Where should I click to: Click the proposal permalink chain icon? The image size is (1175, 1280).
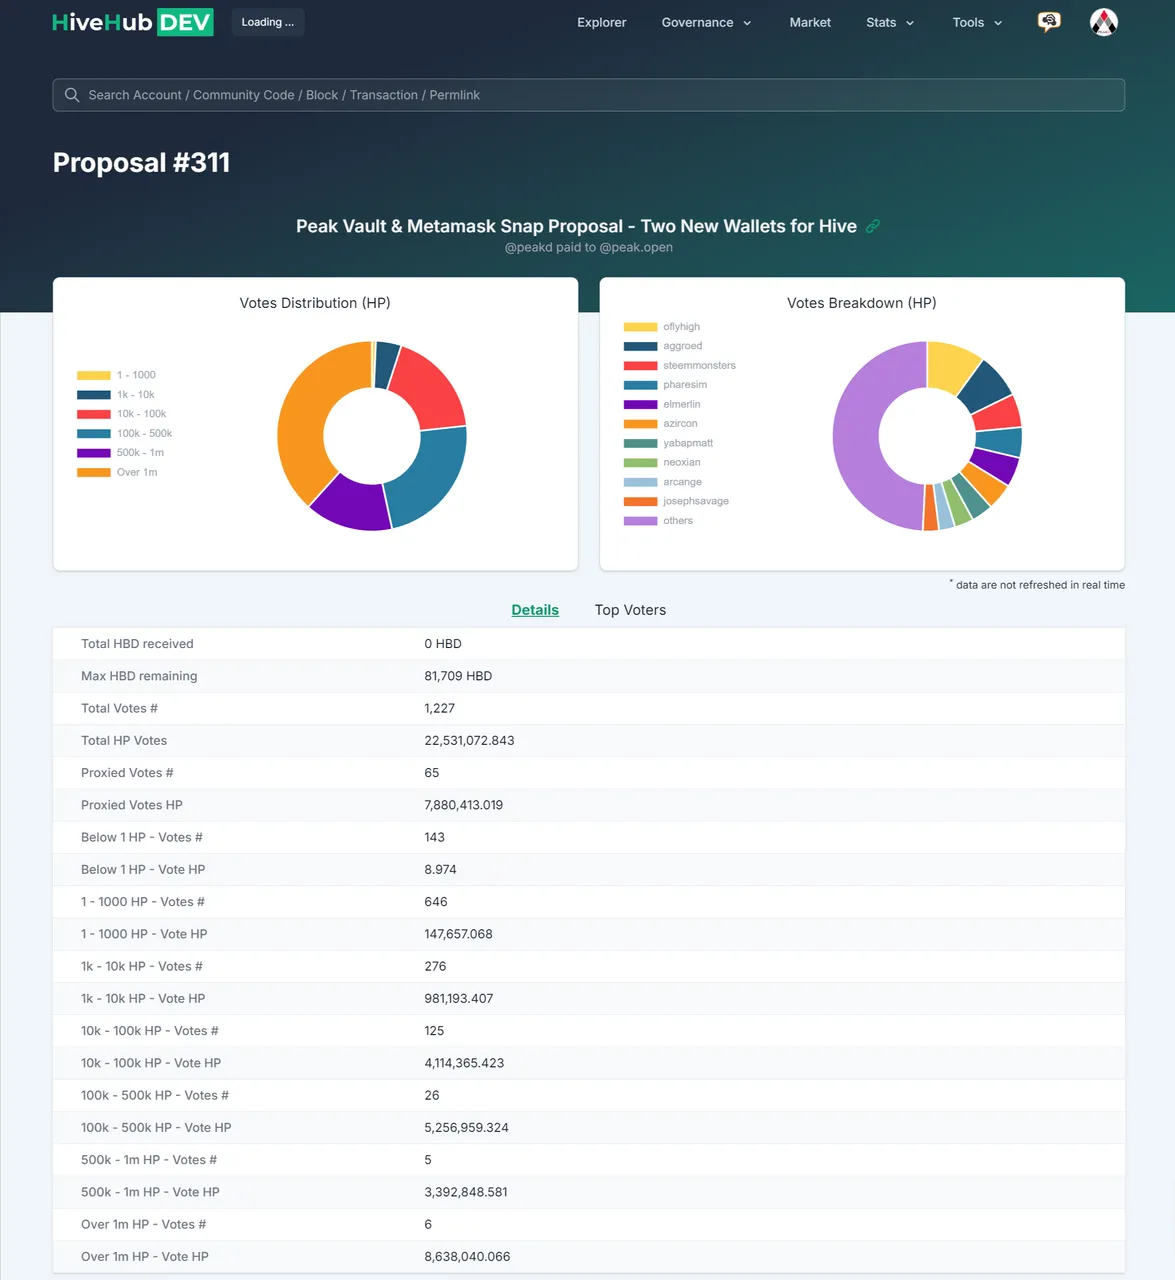point(873,227)
